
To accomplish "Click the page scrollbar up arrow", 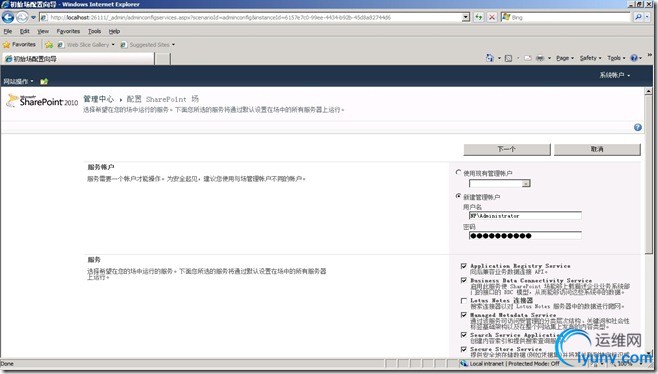I will tap(648, 91).
